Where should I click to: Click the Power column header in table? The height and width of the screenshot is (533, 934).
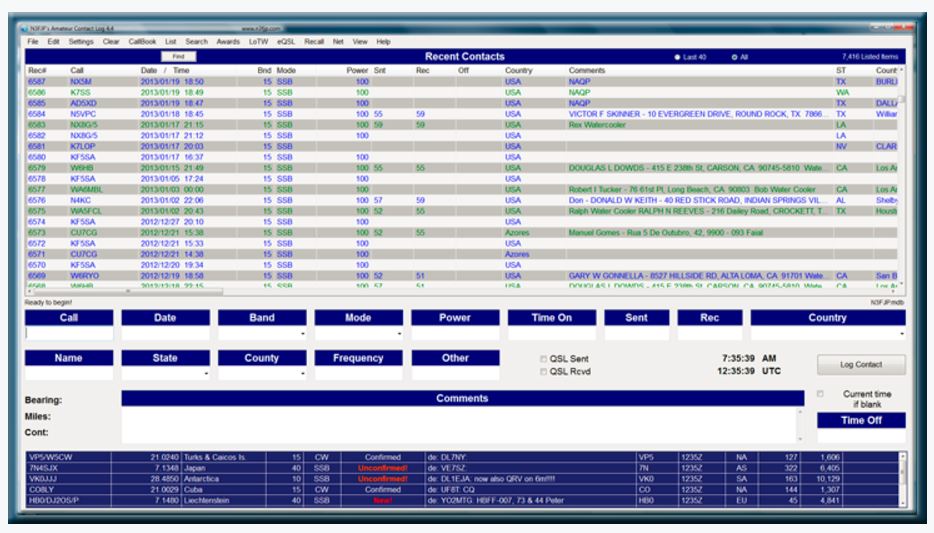click(357, 70)
